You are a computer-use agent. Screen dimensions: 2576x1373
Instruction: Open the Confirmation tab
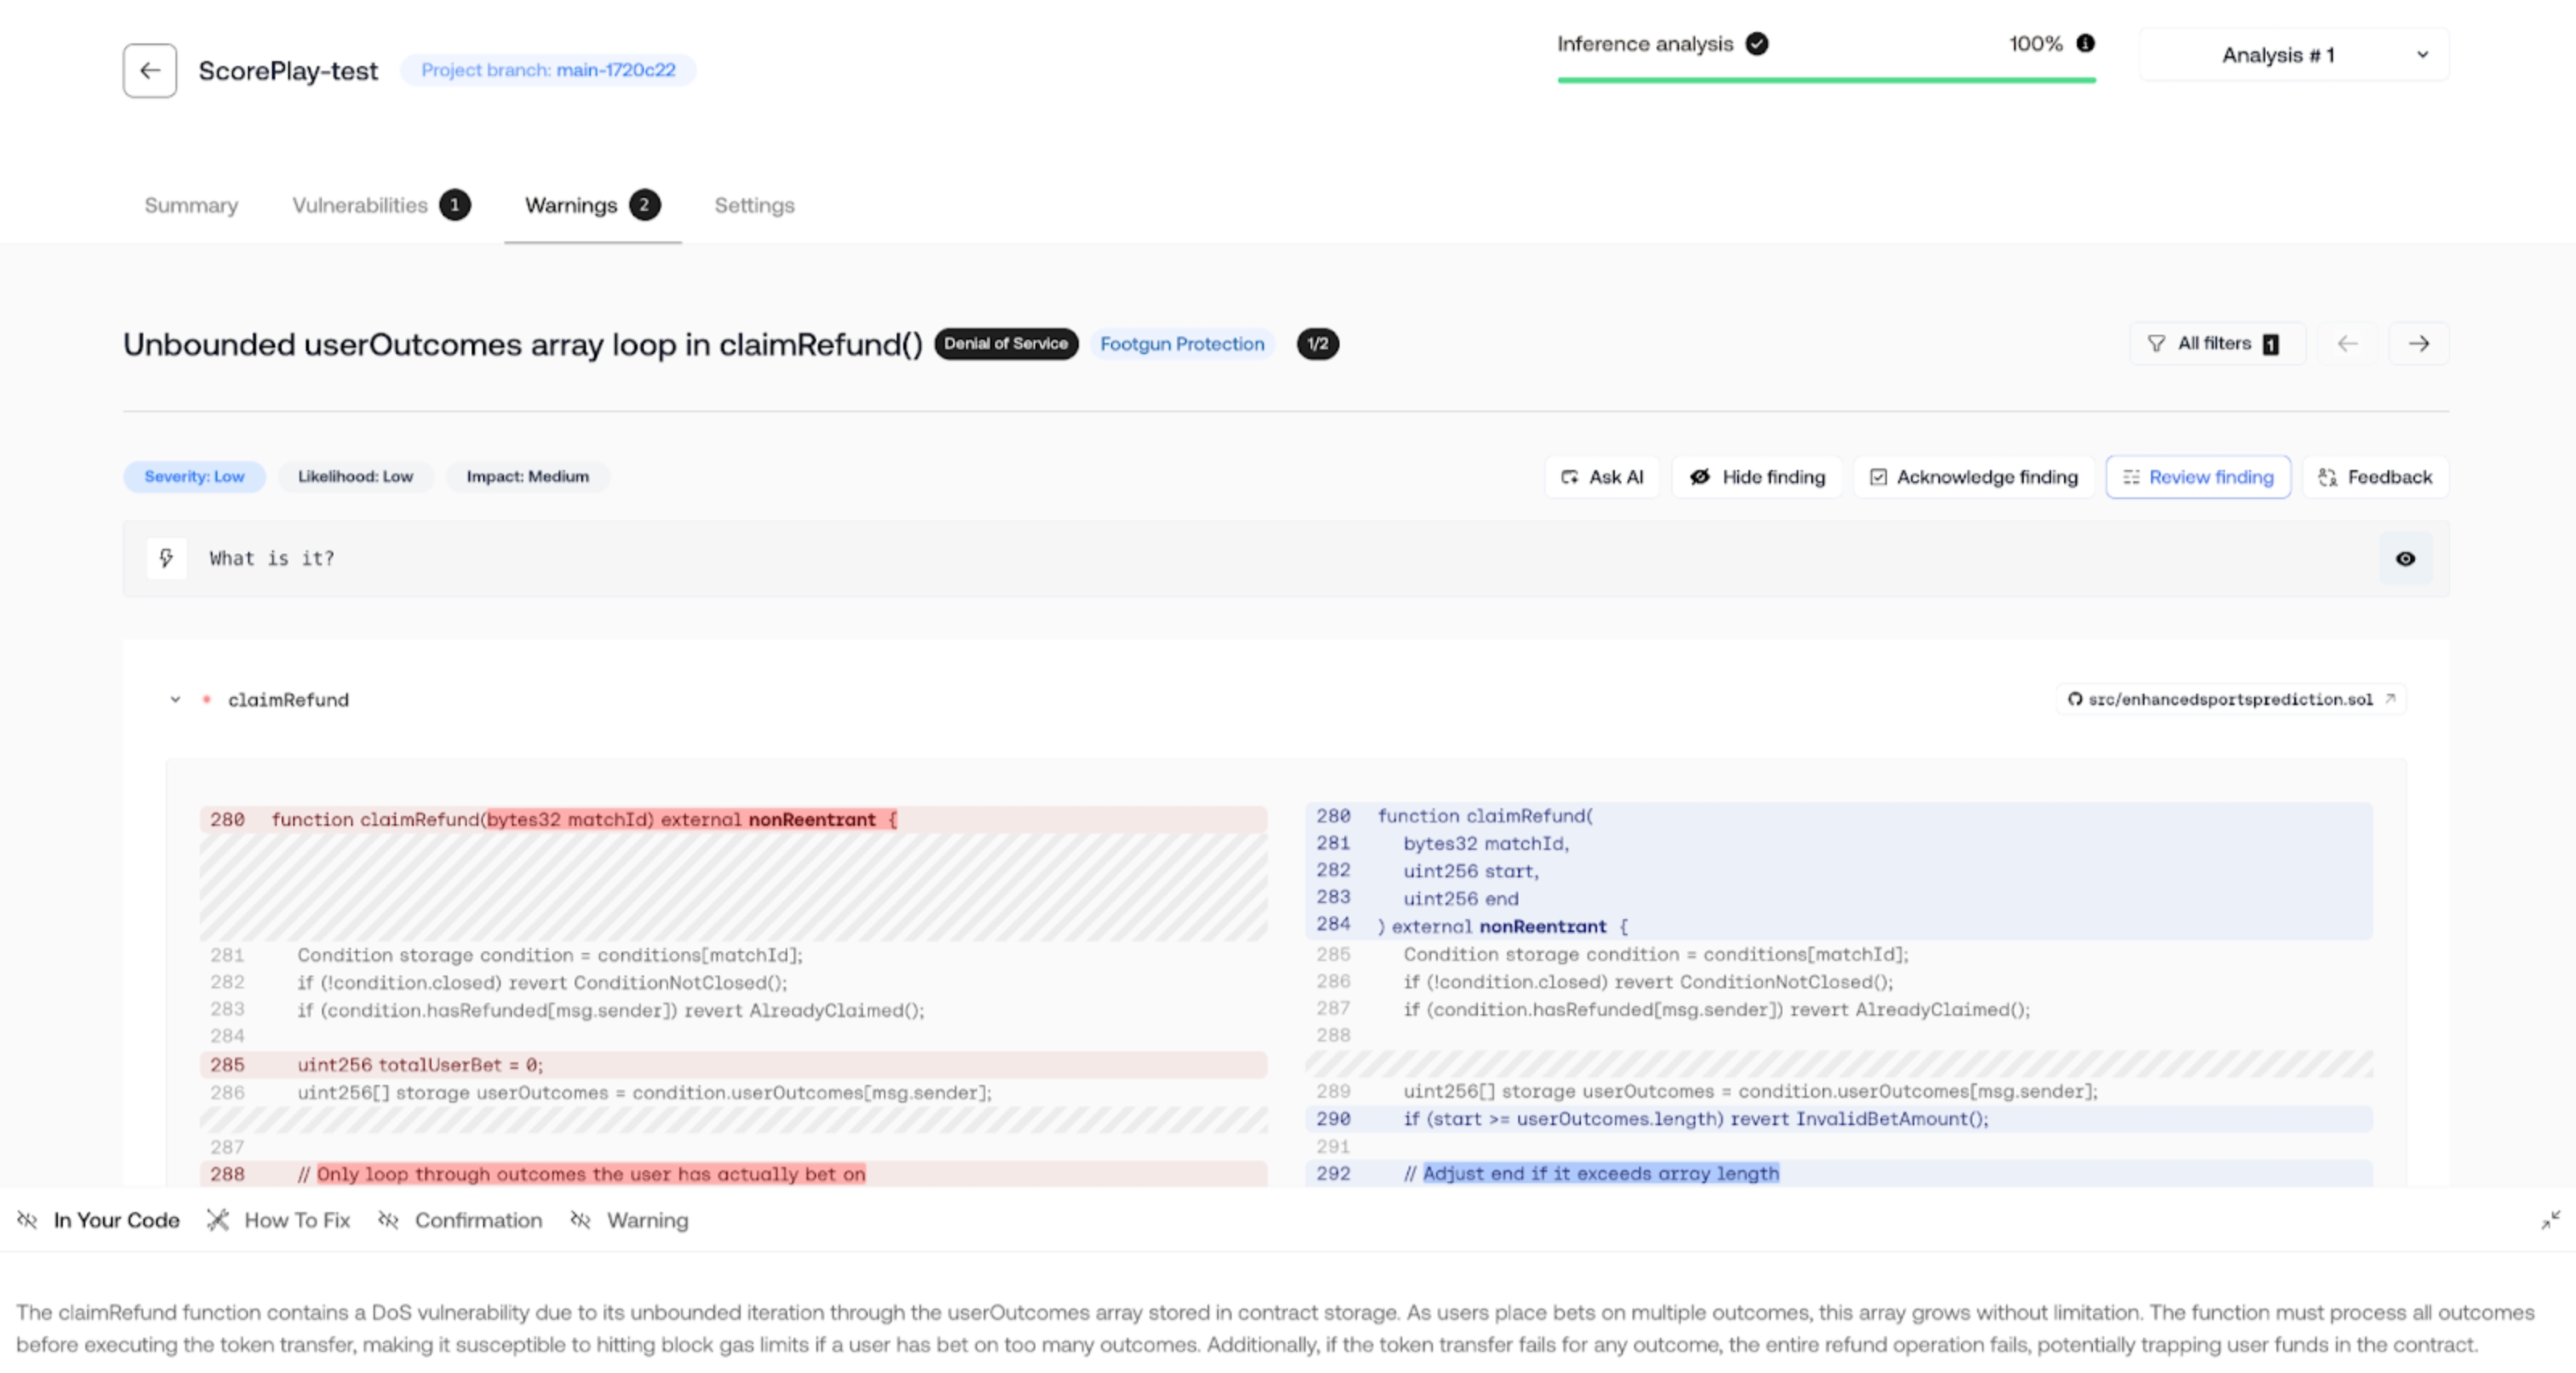click(460, 1220)
